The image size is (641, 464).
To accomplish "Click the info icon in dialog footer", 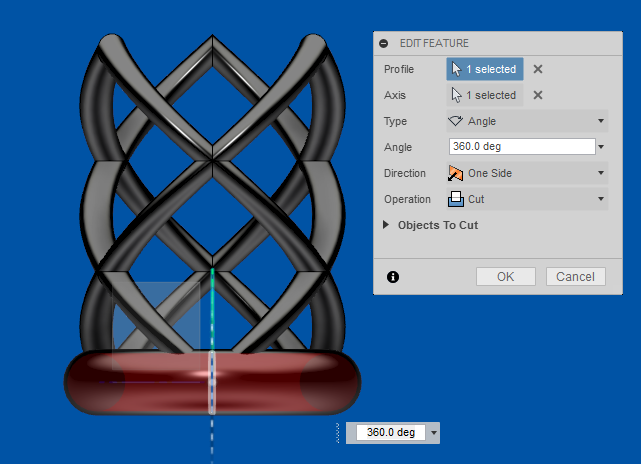I will click(x=393, y=277).
